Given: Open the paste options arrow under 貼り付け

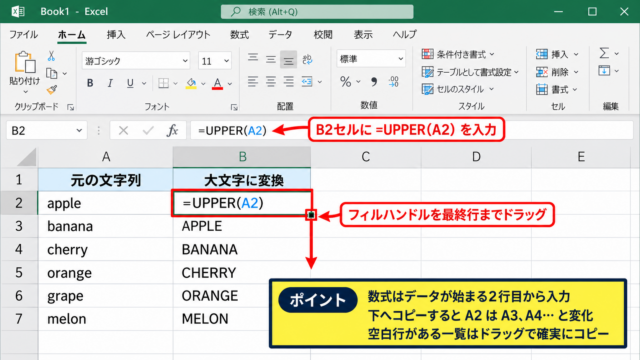Looking at the screenshot, I should [25, 92].
